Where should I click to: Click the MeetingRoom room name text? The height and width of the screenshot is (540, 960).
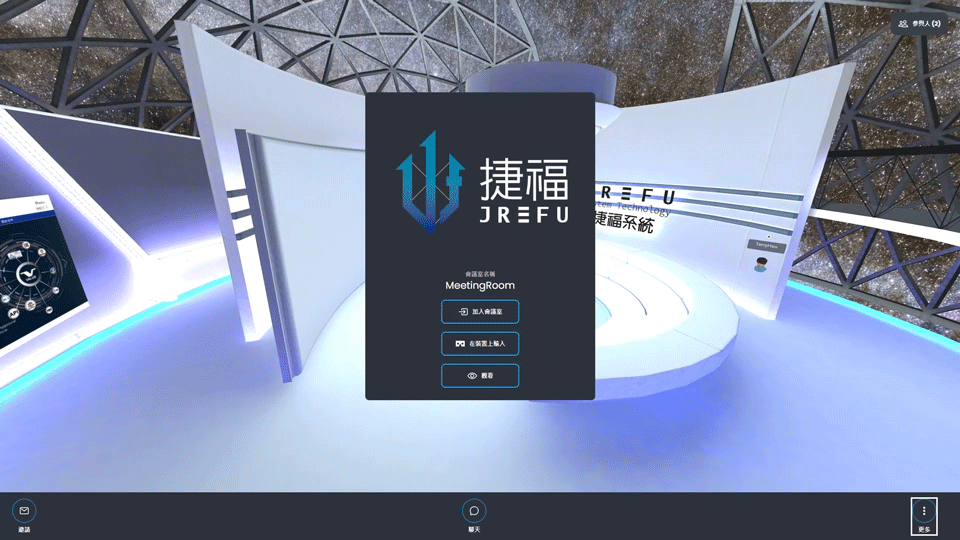click(480, 286)
